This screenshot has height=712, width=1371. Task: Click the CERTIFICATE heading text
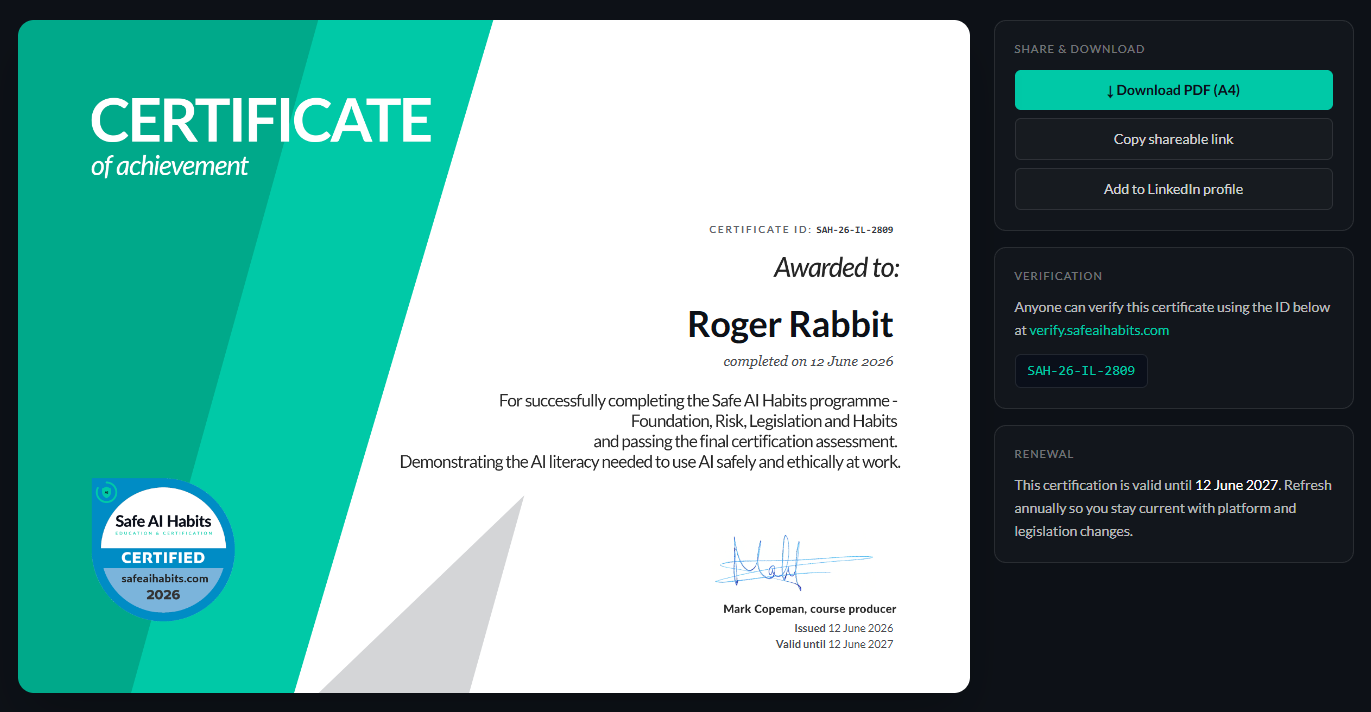click(x=261, y=121)
